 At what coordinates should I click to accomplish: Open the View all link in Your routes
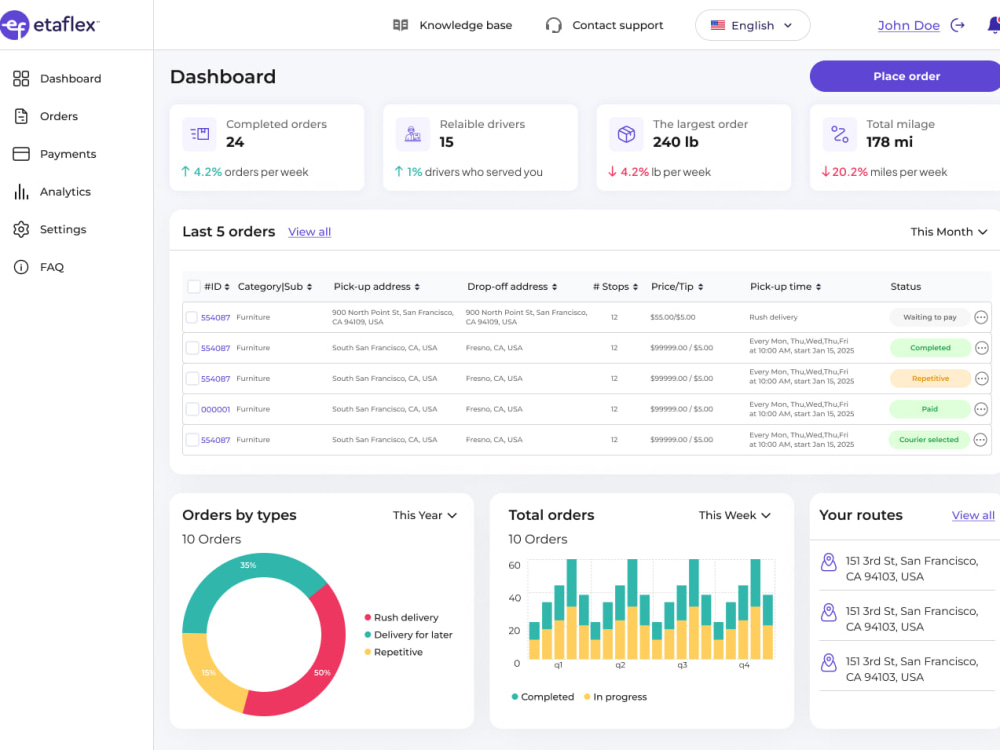(x=973, y=515)
